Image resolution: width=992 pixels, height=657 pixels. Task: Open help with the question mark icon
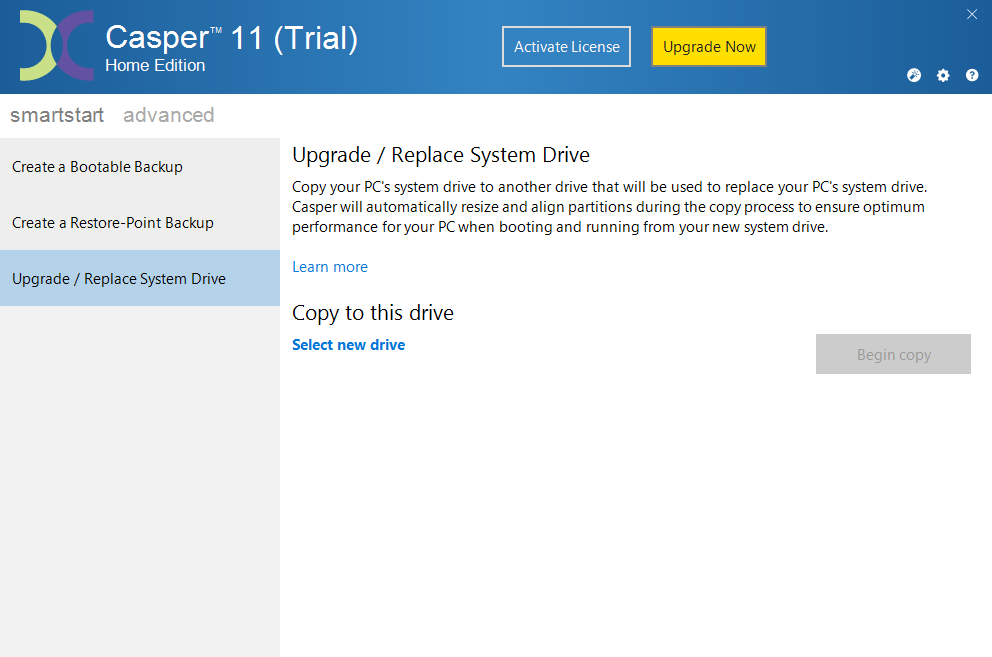click(x=972, y=75)
